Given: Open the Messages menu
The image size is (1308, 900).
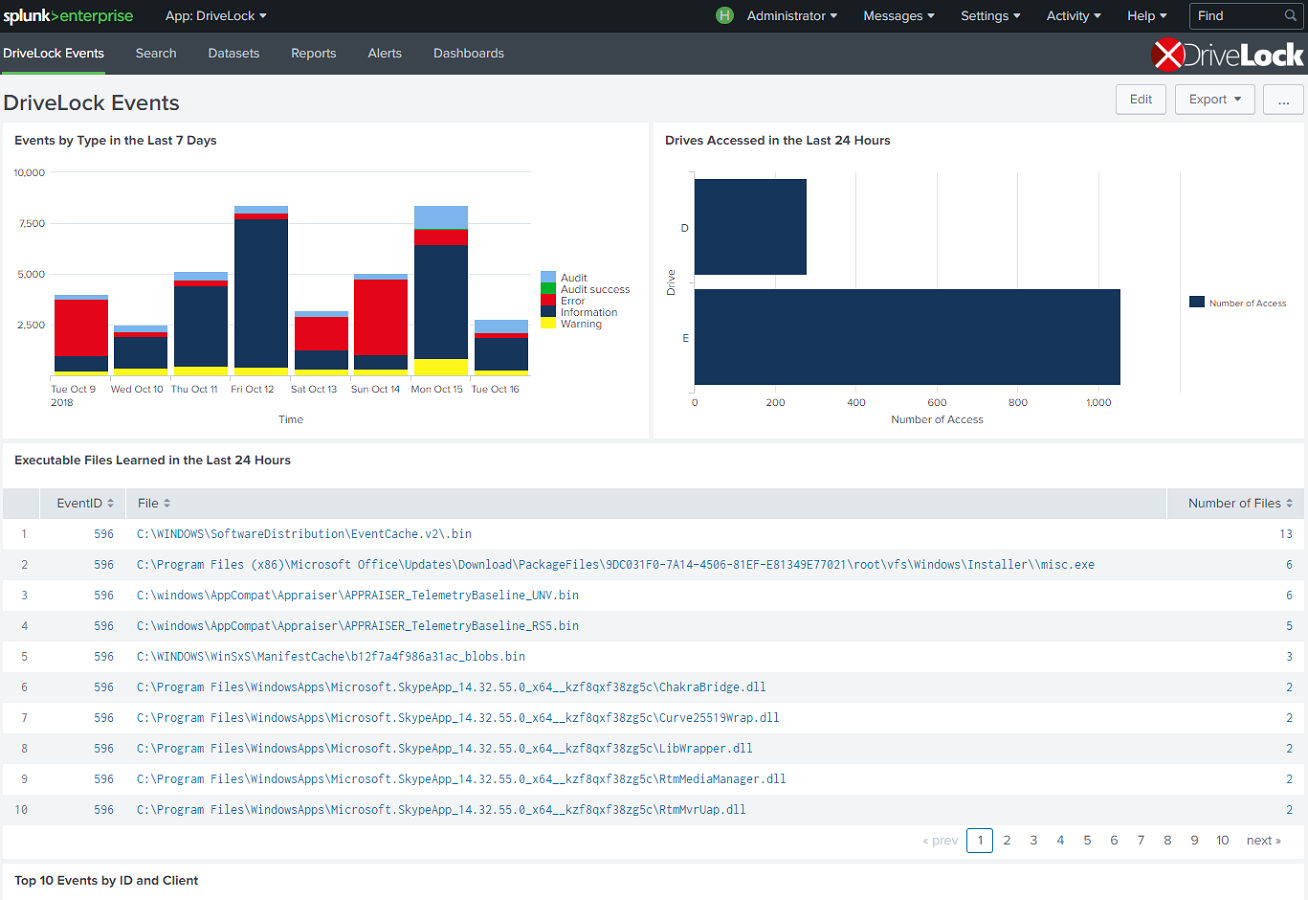Looking at the screenshot, I should (899, 16).
